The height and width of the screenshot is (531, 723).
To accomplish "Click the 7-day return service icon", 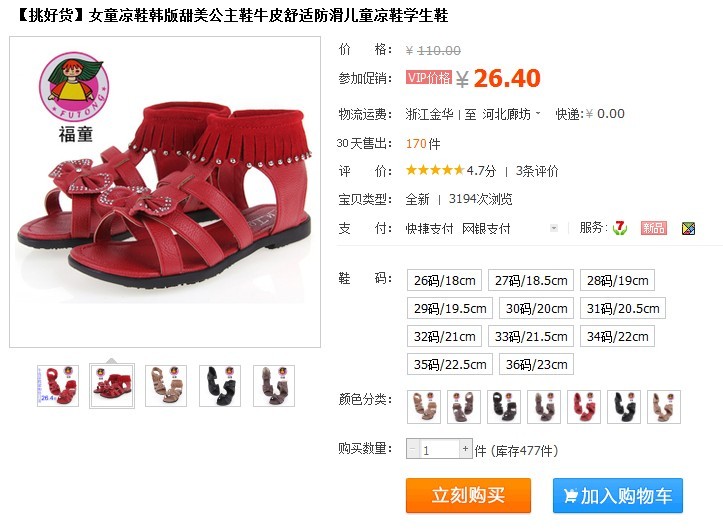I will [619, 228].
